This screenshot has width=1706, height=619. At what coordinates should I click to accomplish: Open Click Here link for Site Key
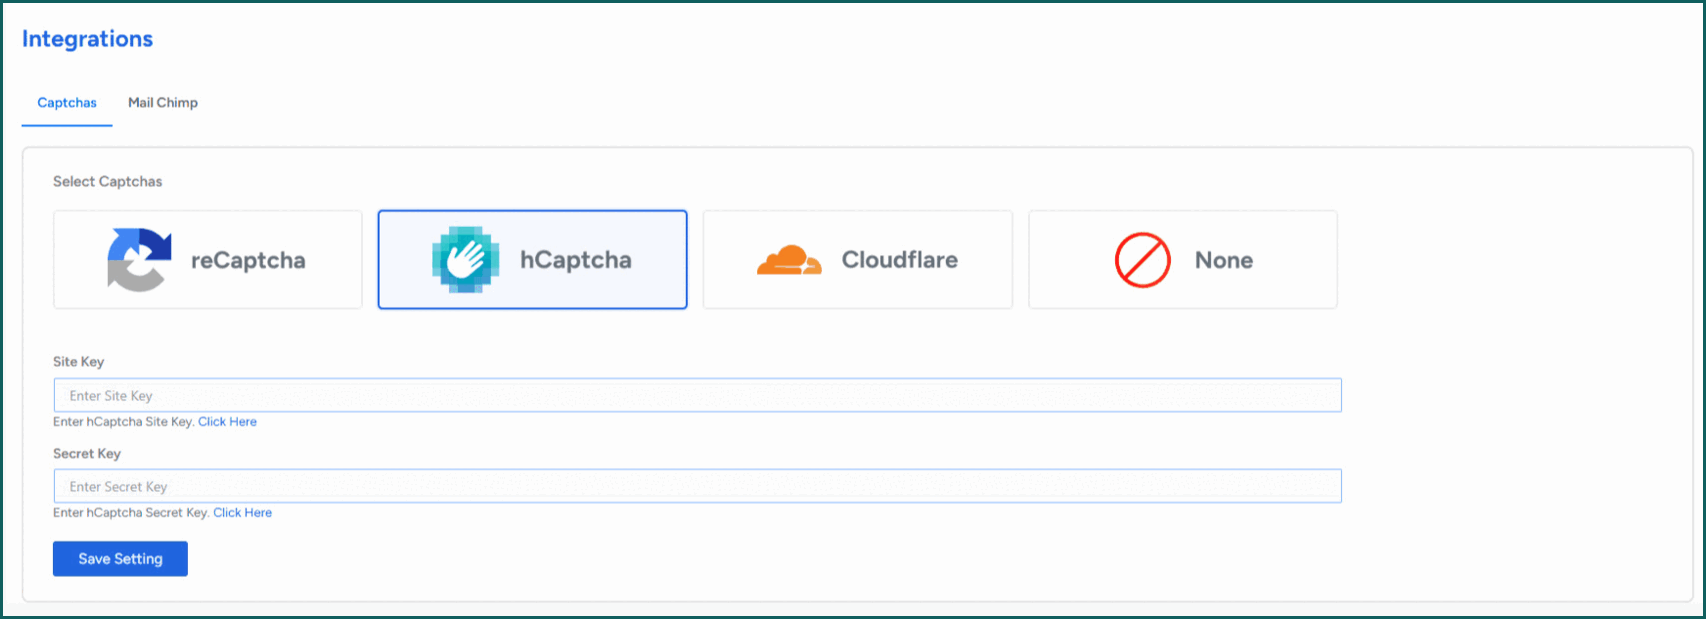(227, 422)
